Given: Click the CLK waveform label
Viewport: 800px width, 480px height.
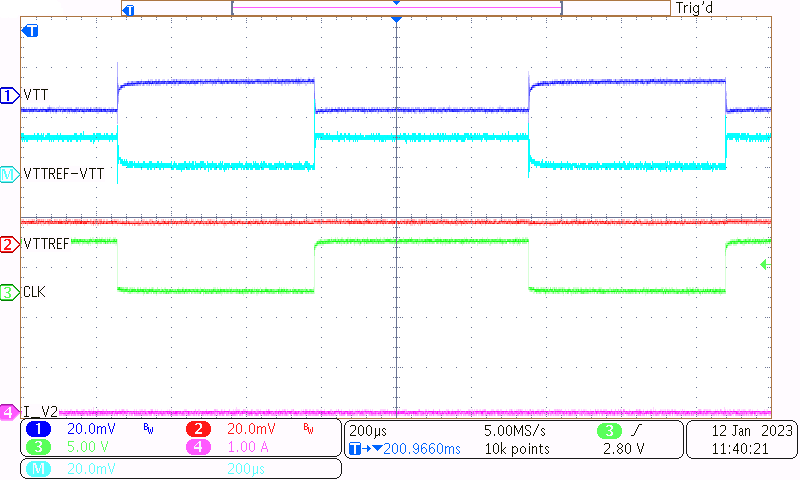Looking at the screenshot, I should [x=34, y=292].
